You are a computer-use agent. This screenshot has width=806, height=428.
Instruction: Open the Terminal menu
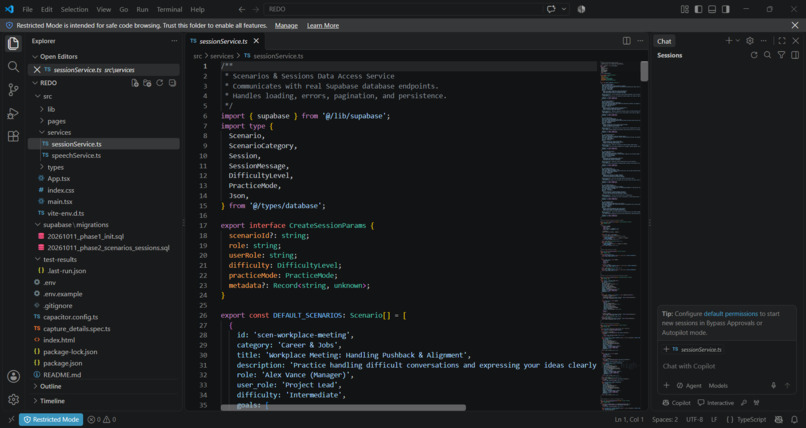(169, 9)
